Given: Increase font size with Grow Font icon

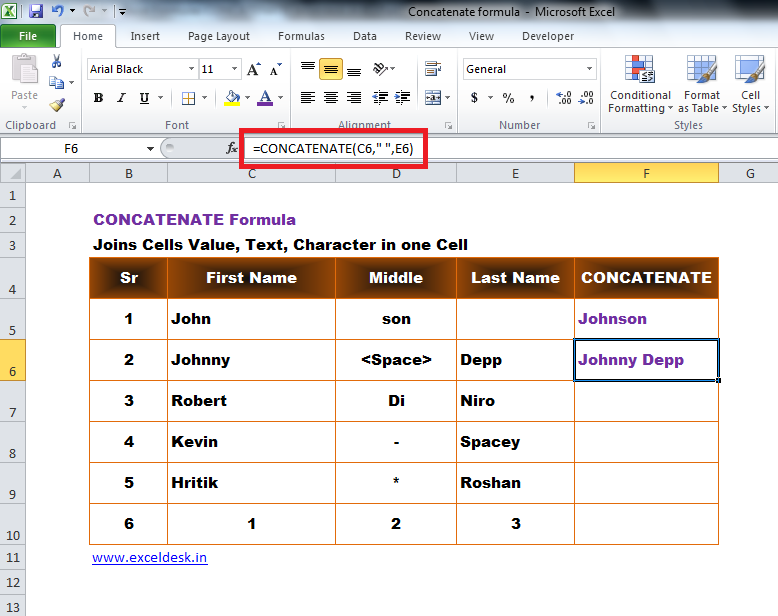Looking at the screenshot, I should tap(254, 69).
